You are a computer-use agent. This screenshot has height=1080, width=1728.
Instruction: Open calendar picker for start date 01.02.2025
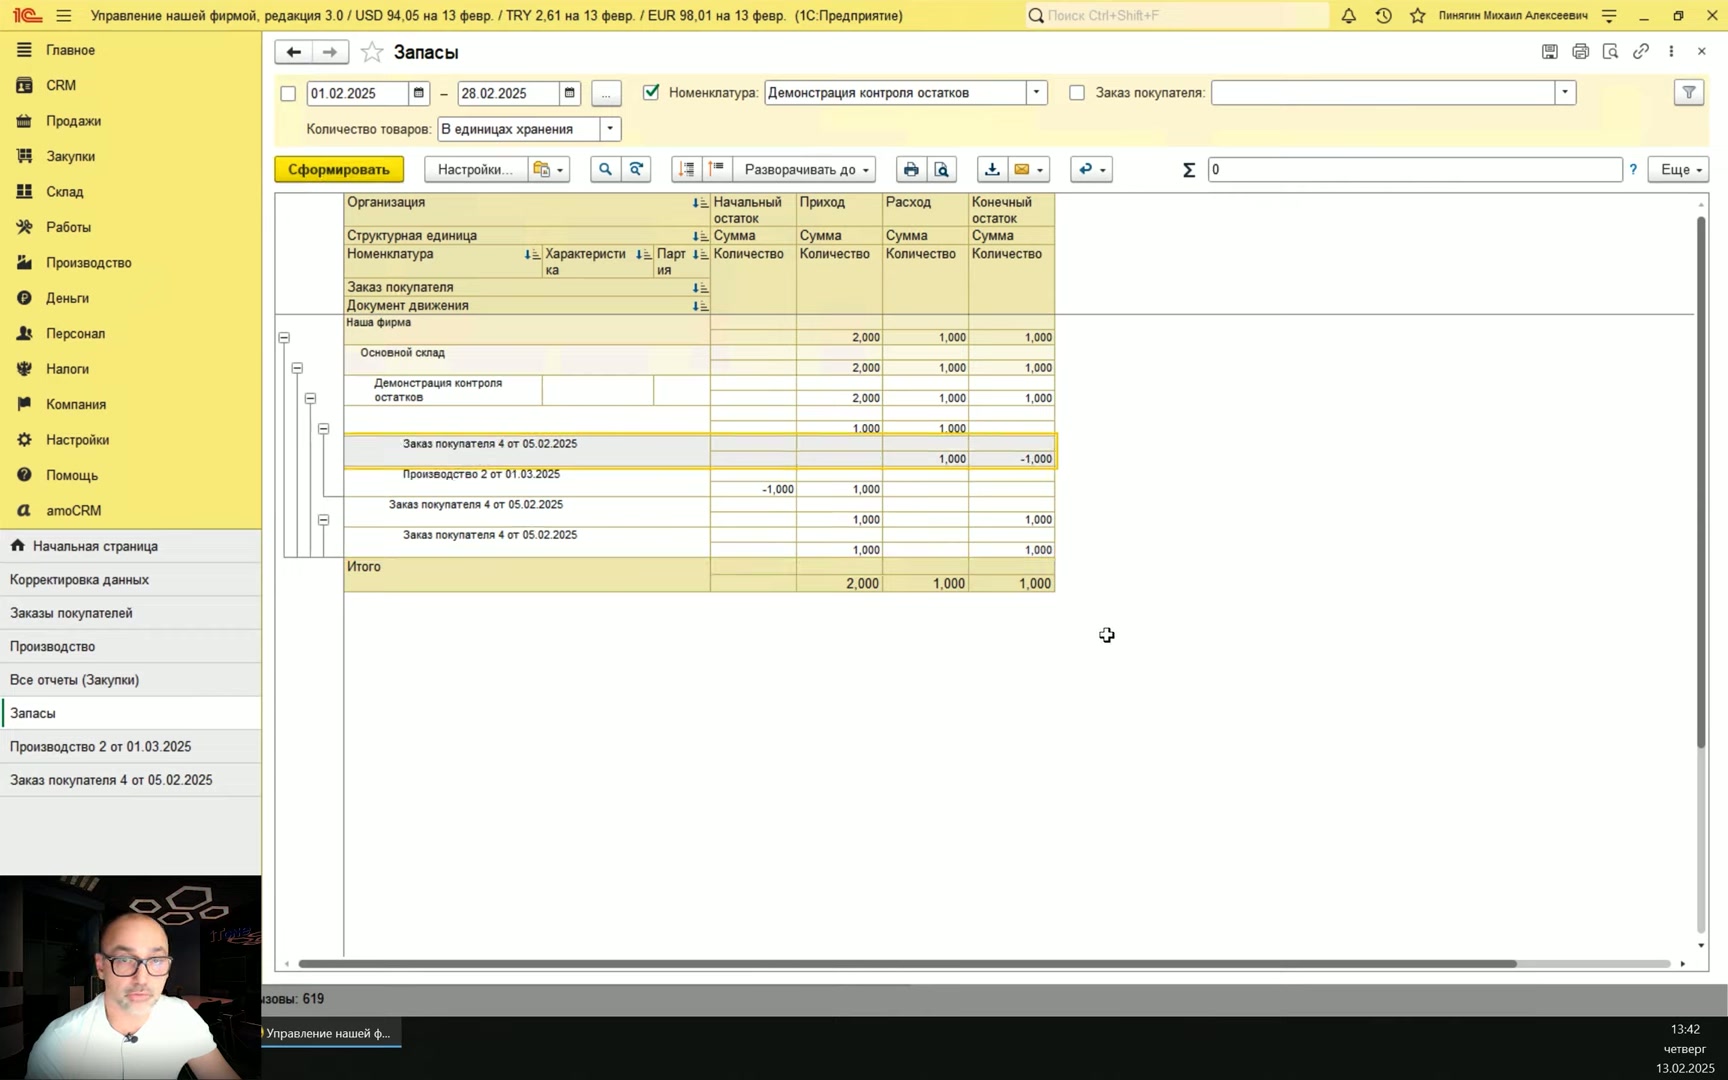(x=419, y=93)
